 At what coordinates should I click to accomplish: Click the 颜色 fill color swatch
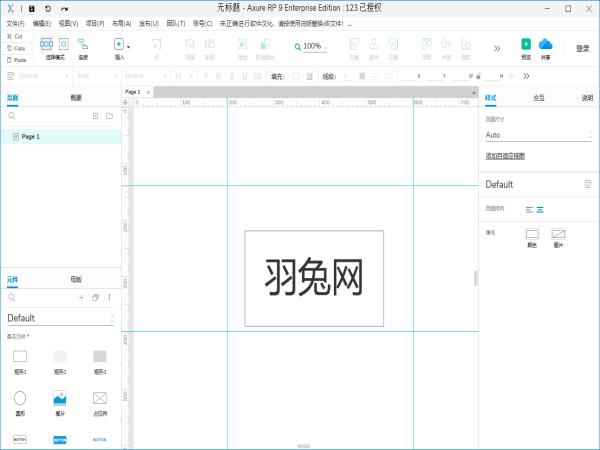(x=532, y=234)
